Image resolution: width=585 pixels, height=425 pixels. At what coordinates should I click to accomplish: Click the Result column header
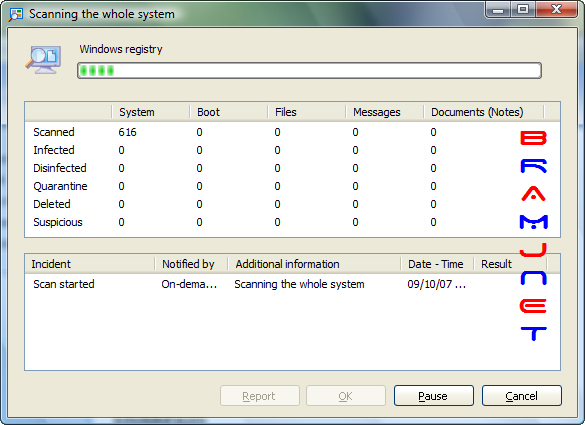click(x=510, y=264)
